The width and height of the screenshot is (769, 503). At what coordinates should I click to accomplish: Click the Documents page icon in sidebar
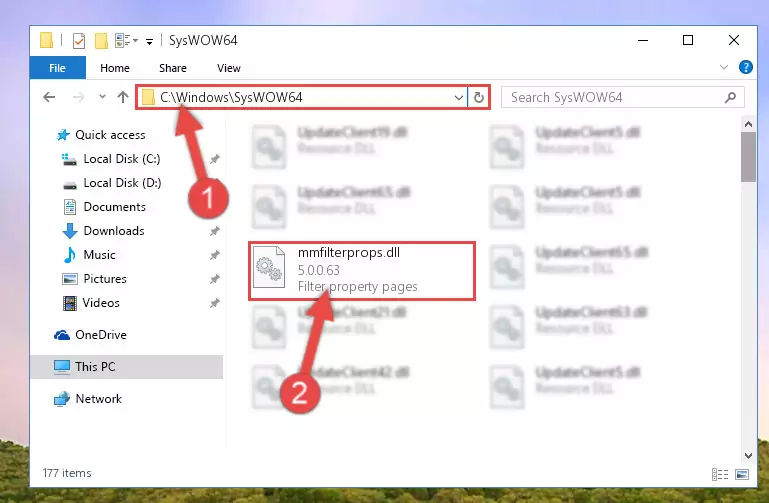[70, 207]
